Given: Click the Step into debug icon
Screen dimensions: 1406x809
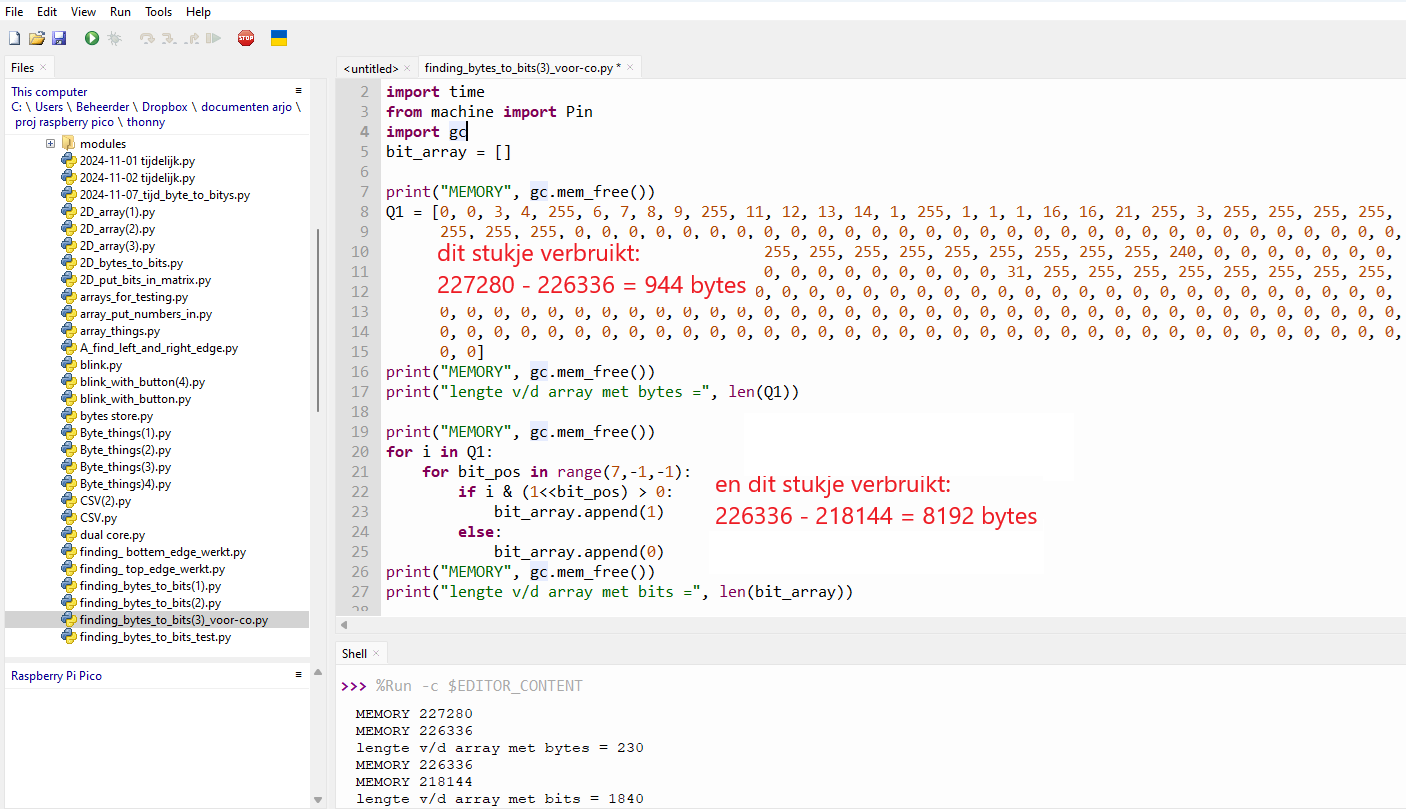Looking at the screenshot, I should (x=169, y=38).
